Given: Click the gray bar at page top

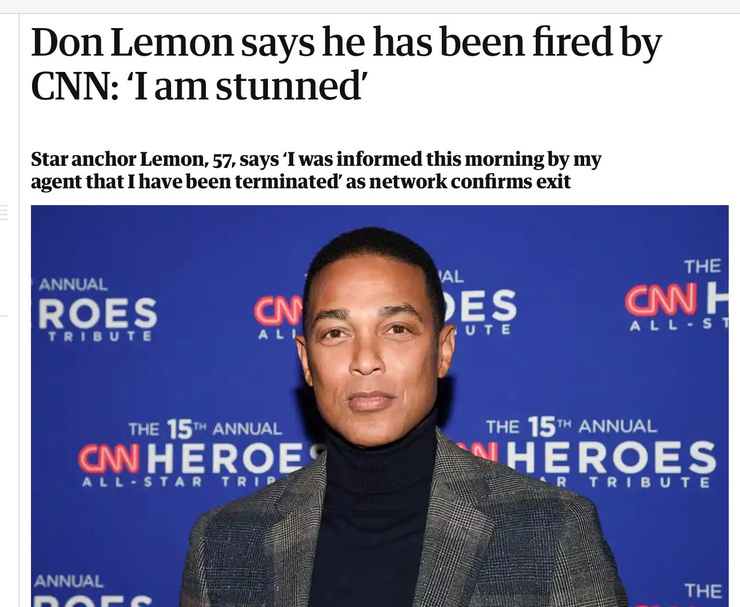Looking at the screenshot, I should click(x=370, y=7).
